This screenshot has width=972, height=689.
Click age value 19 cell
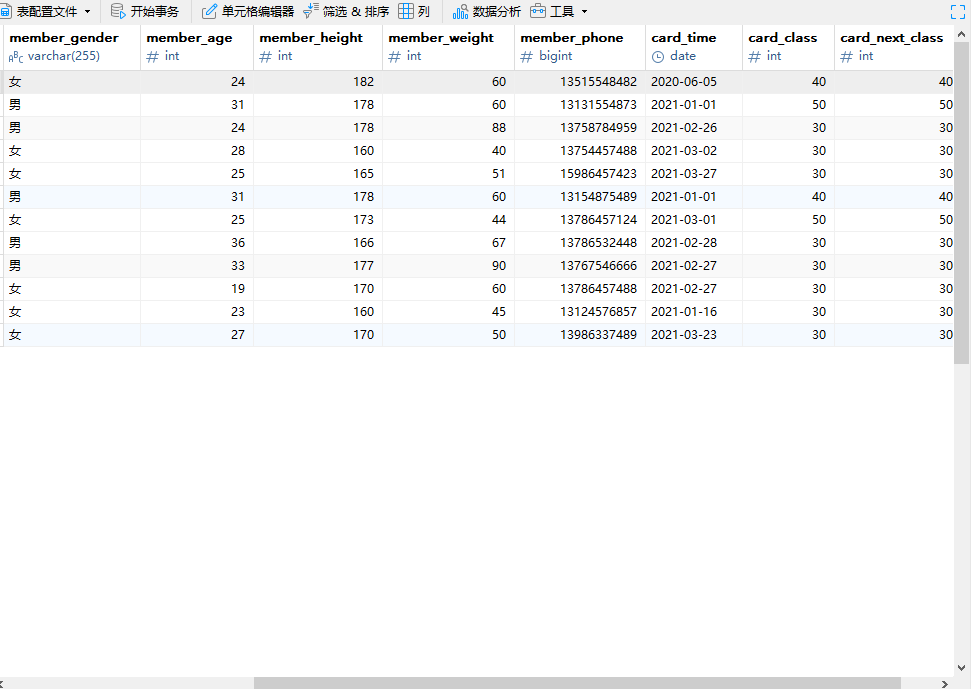(197, 288)
